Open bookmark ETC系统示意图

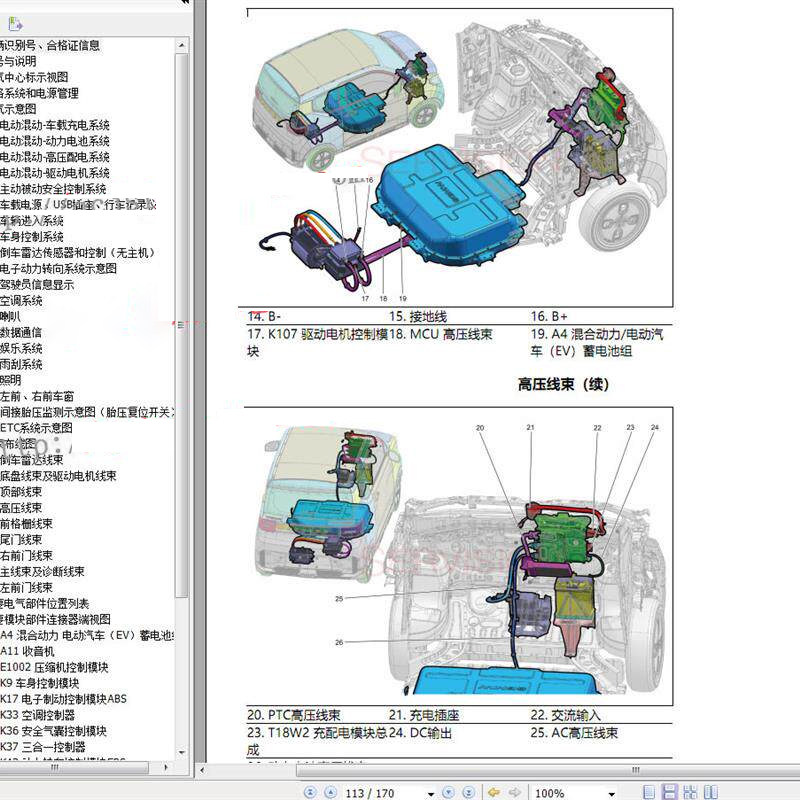(x=36, y=428)
